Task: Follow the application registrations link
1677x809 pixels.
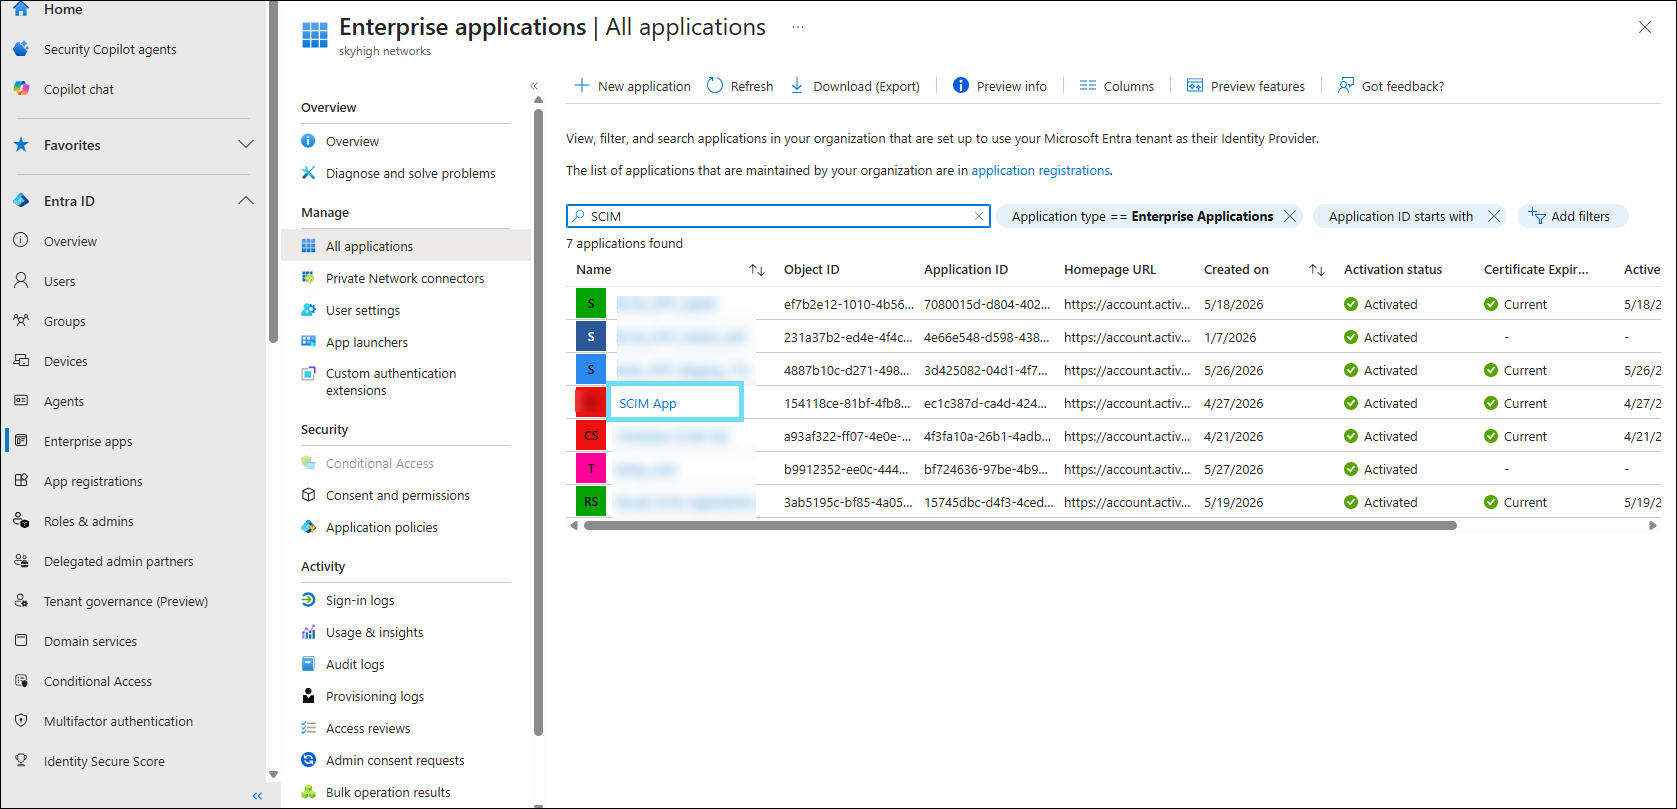Action: 1040,170
